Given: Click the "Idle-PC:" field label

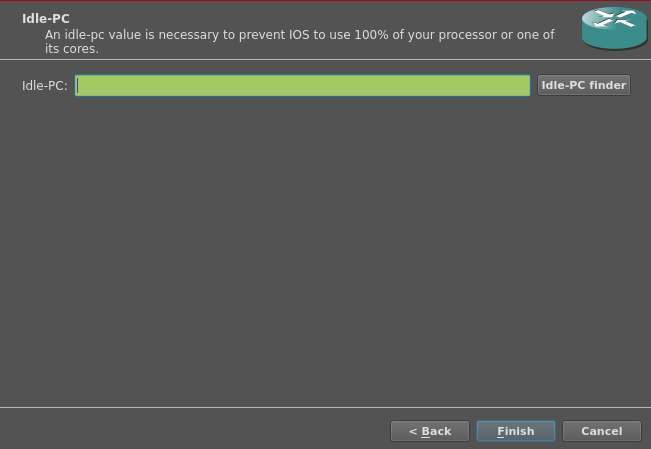Looking at the screenshot, I should (x=45, y=86).
